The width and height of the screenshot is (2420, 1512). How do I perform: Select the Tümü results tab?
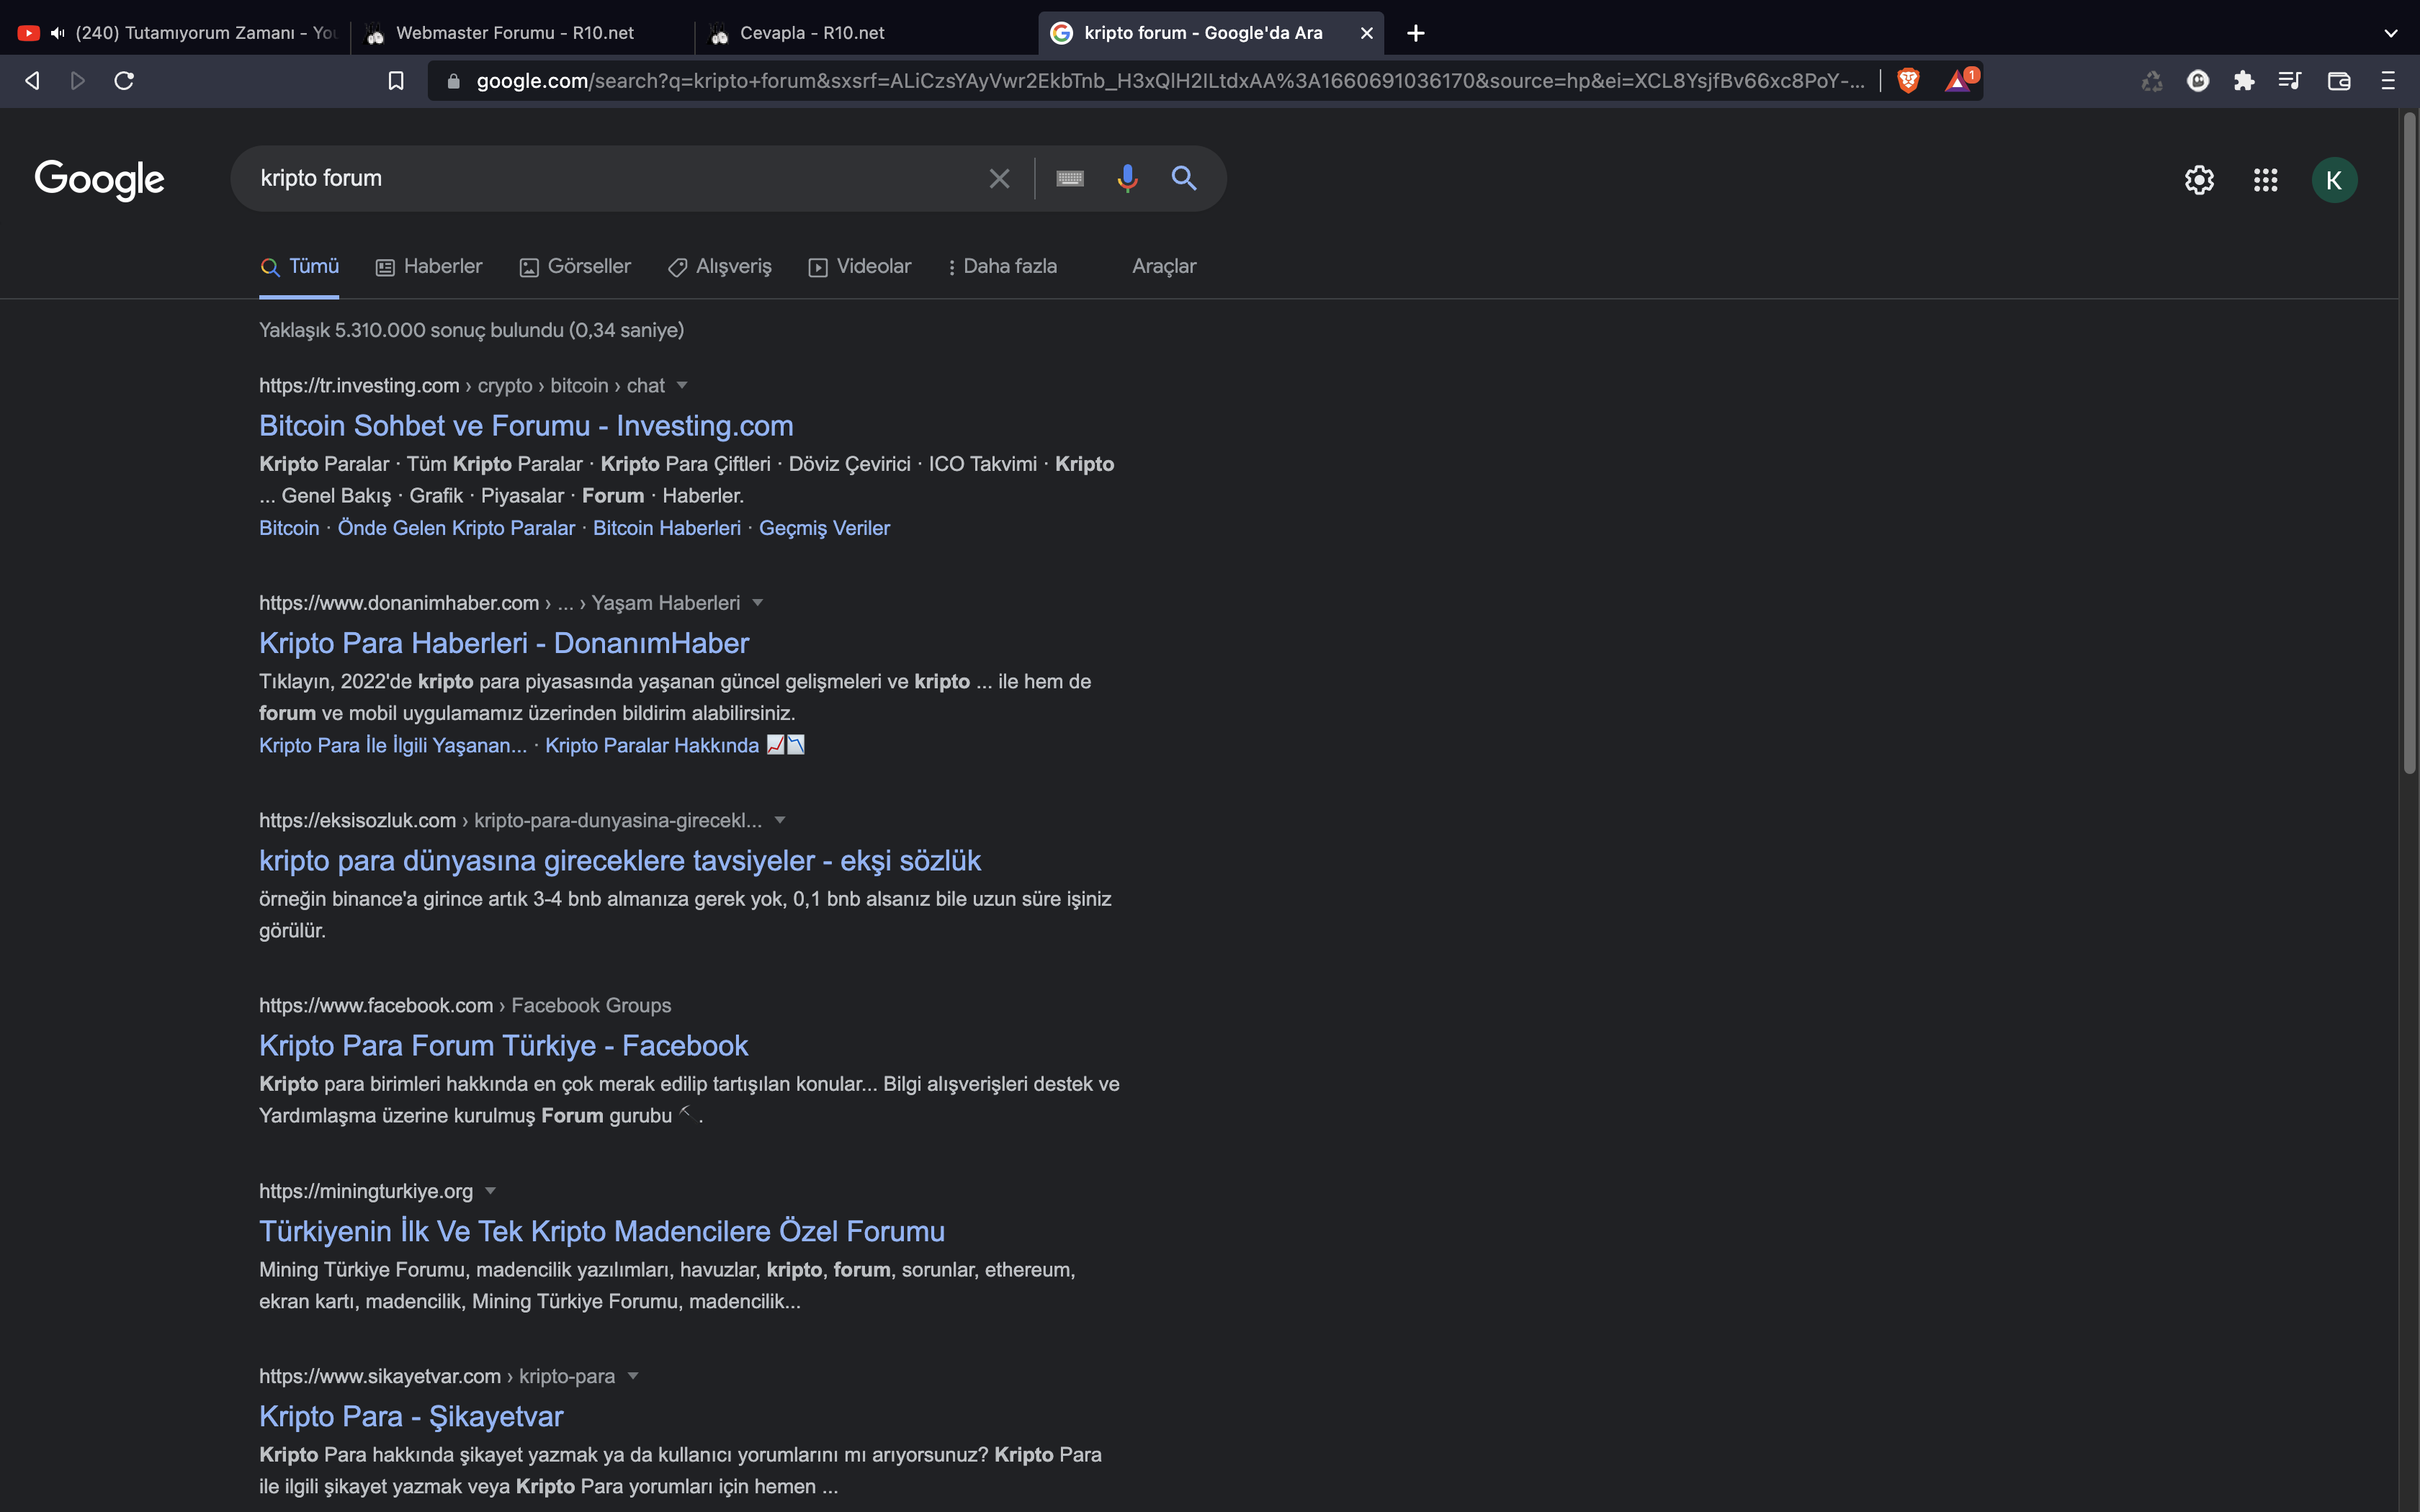click(x=299, y=267)
